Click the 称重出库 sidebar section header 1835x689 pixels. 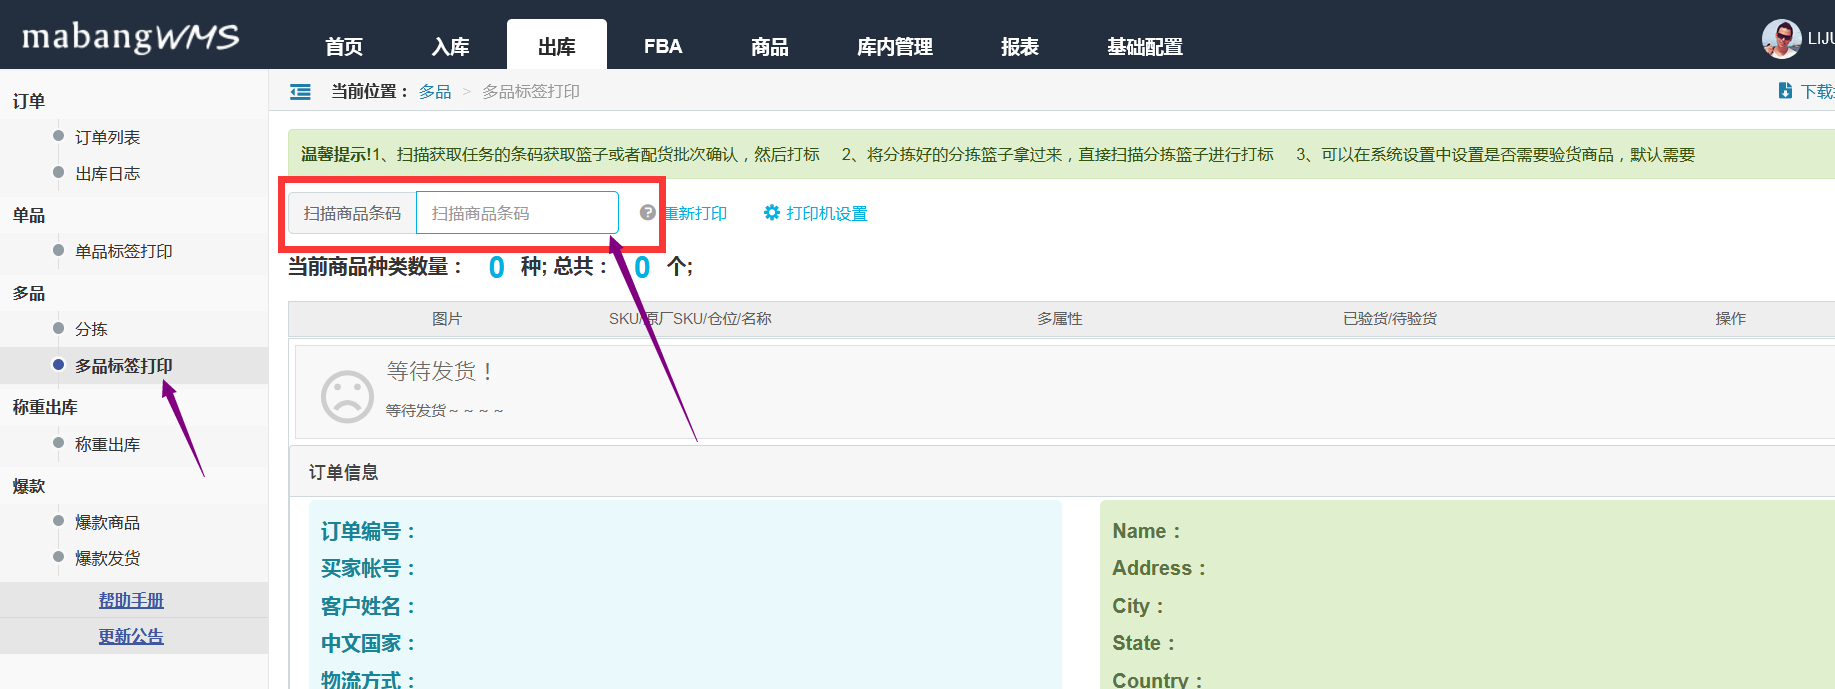tap(45, 407)
